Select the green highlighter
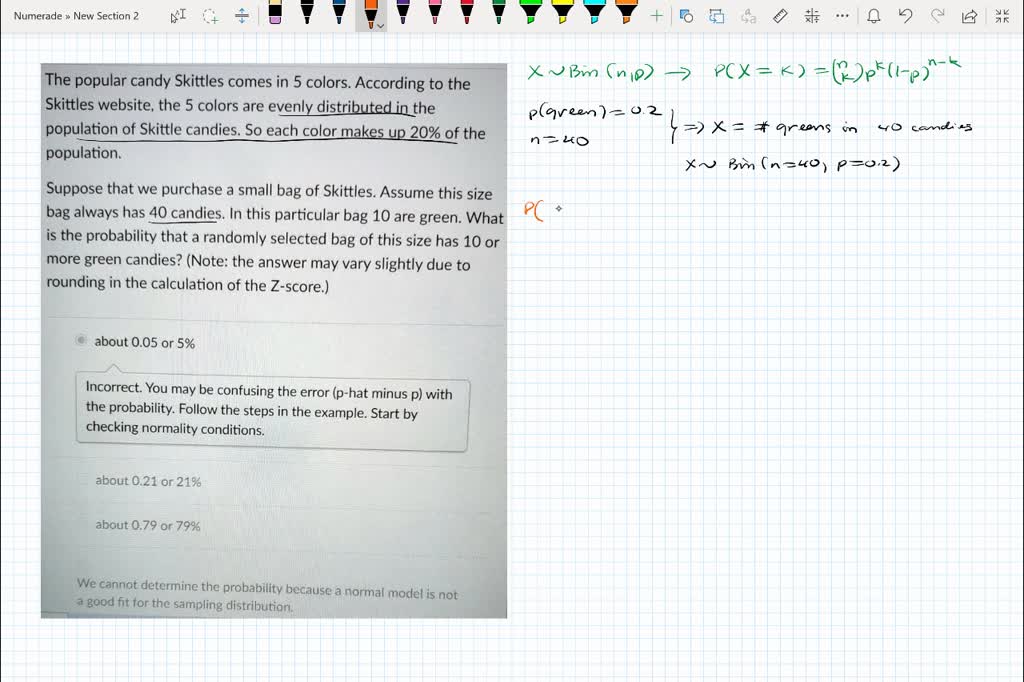 pos(530,12)
